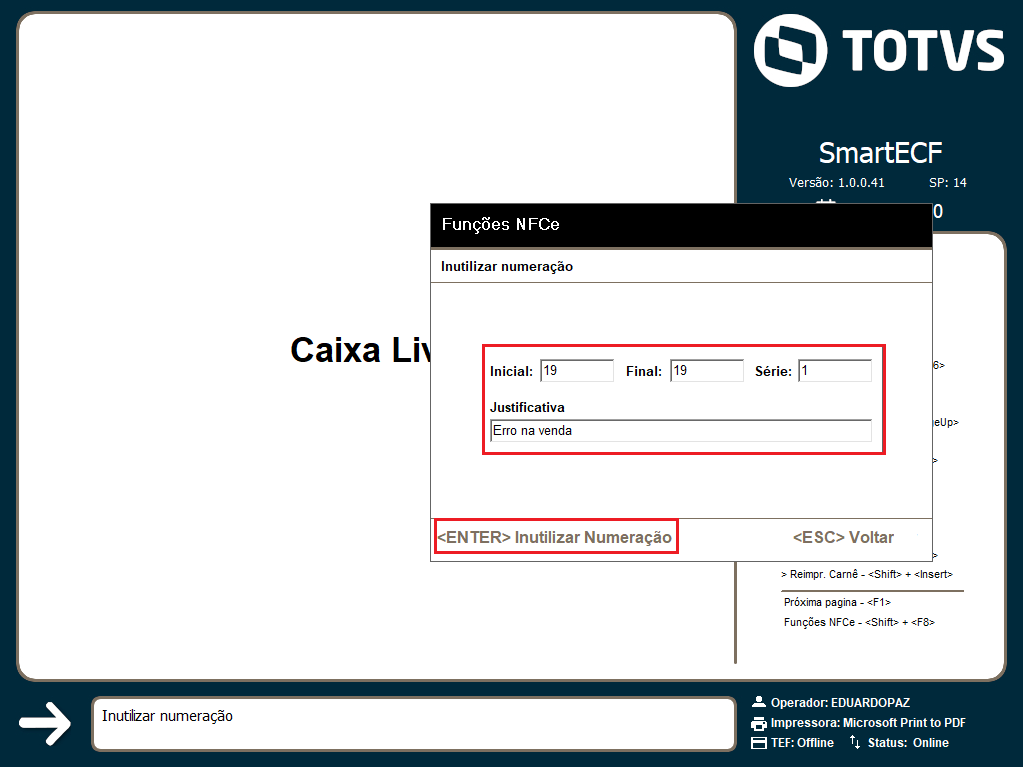Click the up-down arrows Status icon

point(855,742)
